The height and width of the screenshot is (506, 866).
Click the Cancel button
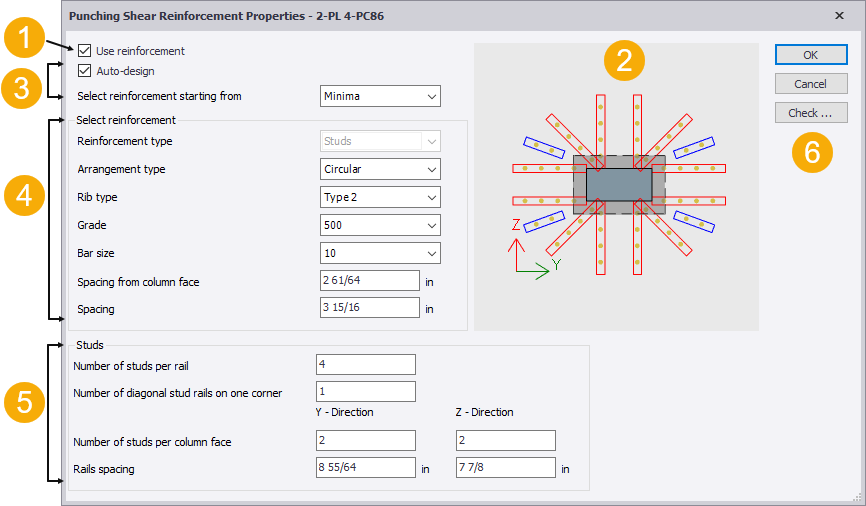810,84
